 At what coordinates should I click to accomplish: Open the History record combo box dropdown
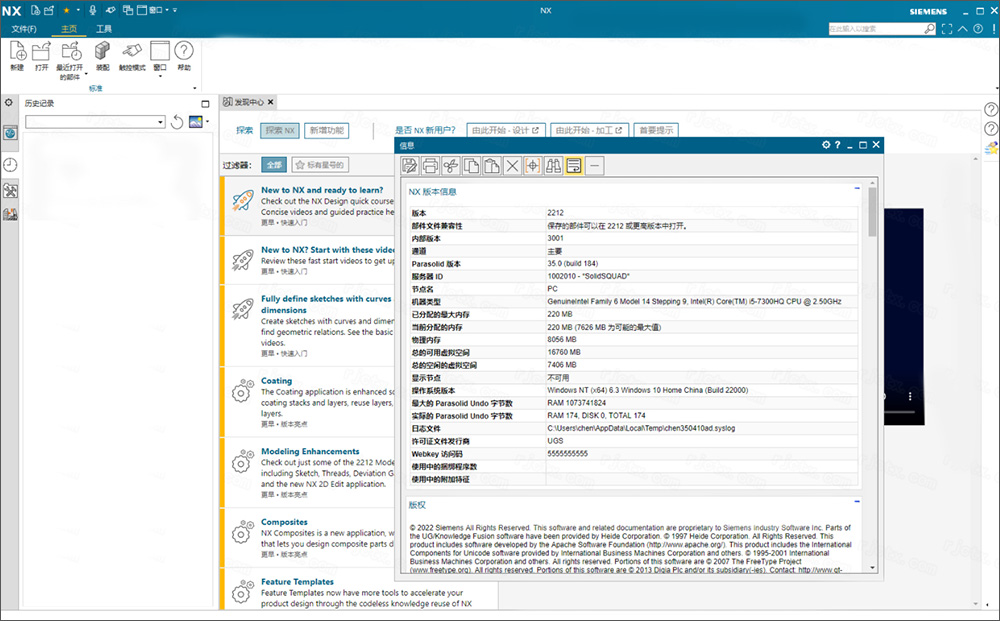tap(160, 122)
